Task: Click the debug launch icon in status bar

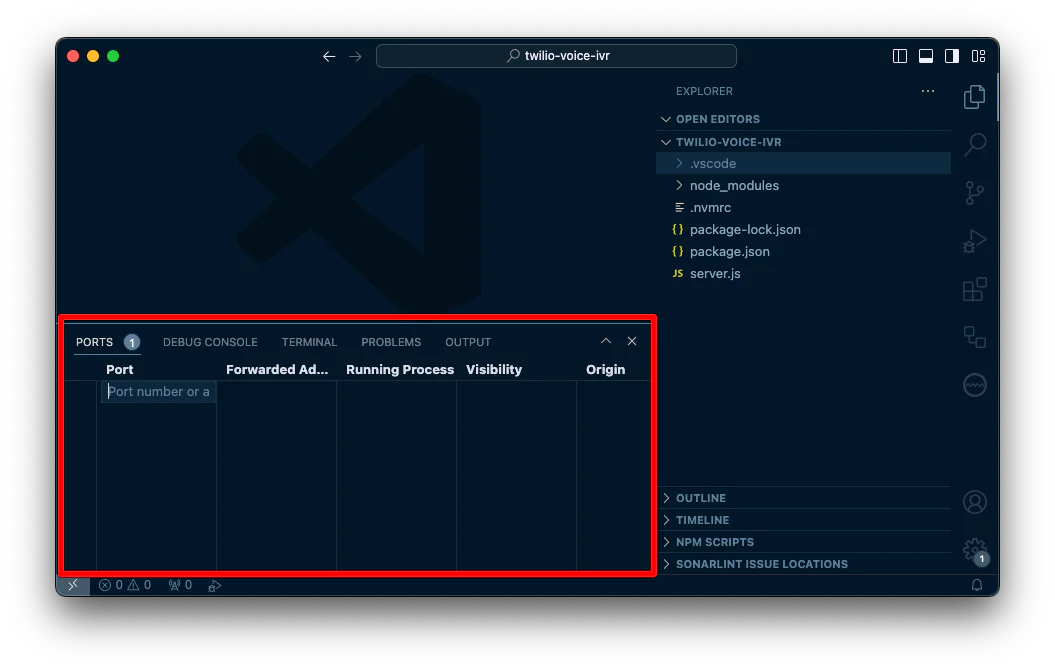Action: click(215, 586)
